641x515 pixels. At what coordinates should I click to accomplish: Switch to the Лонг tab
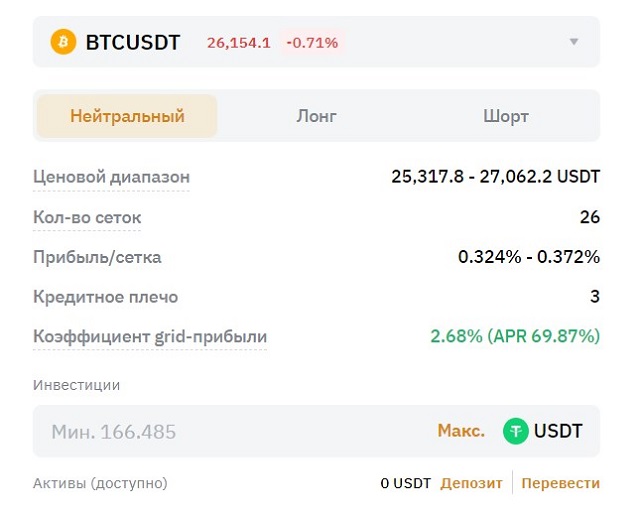[x=316, y=116]
